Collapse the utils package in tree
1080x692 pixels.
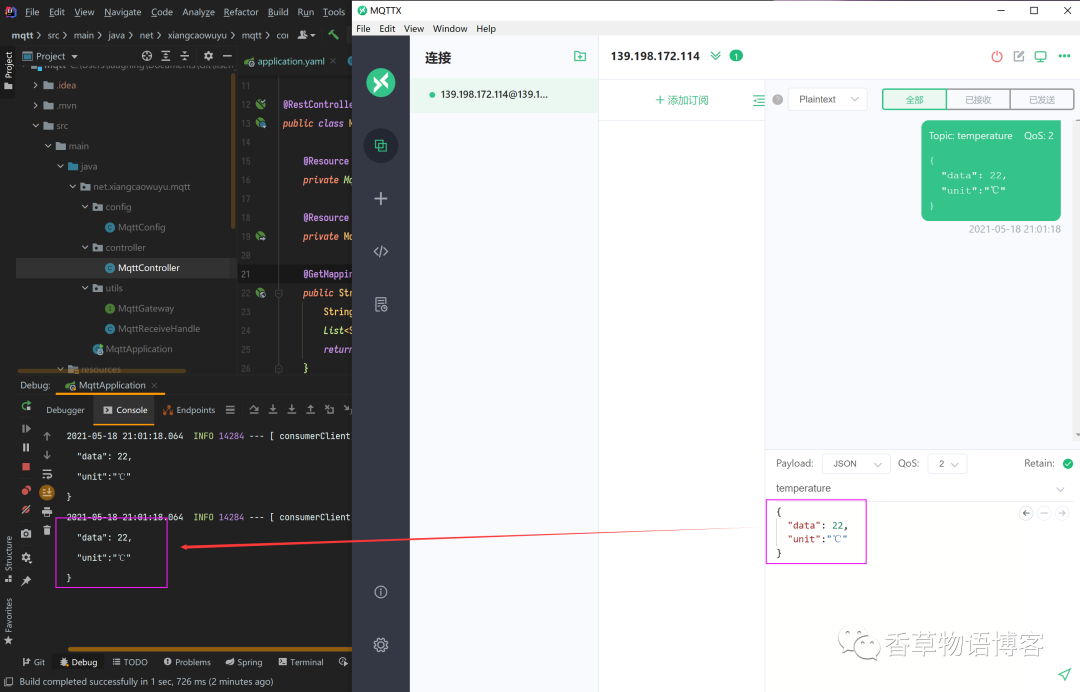(x=85, y=289)
